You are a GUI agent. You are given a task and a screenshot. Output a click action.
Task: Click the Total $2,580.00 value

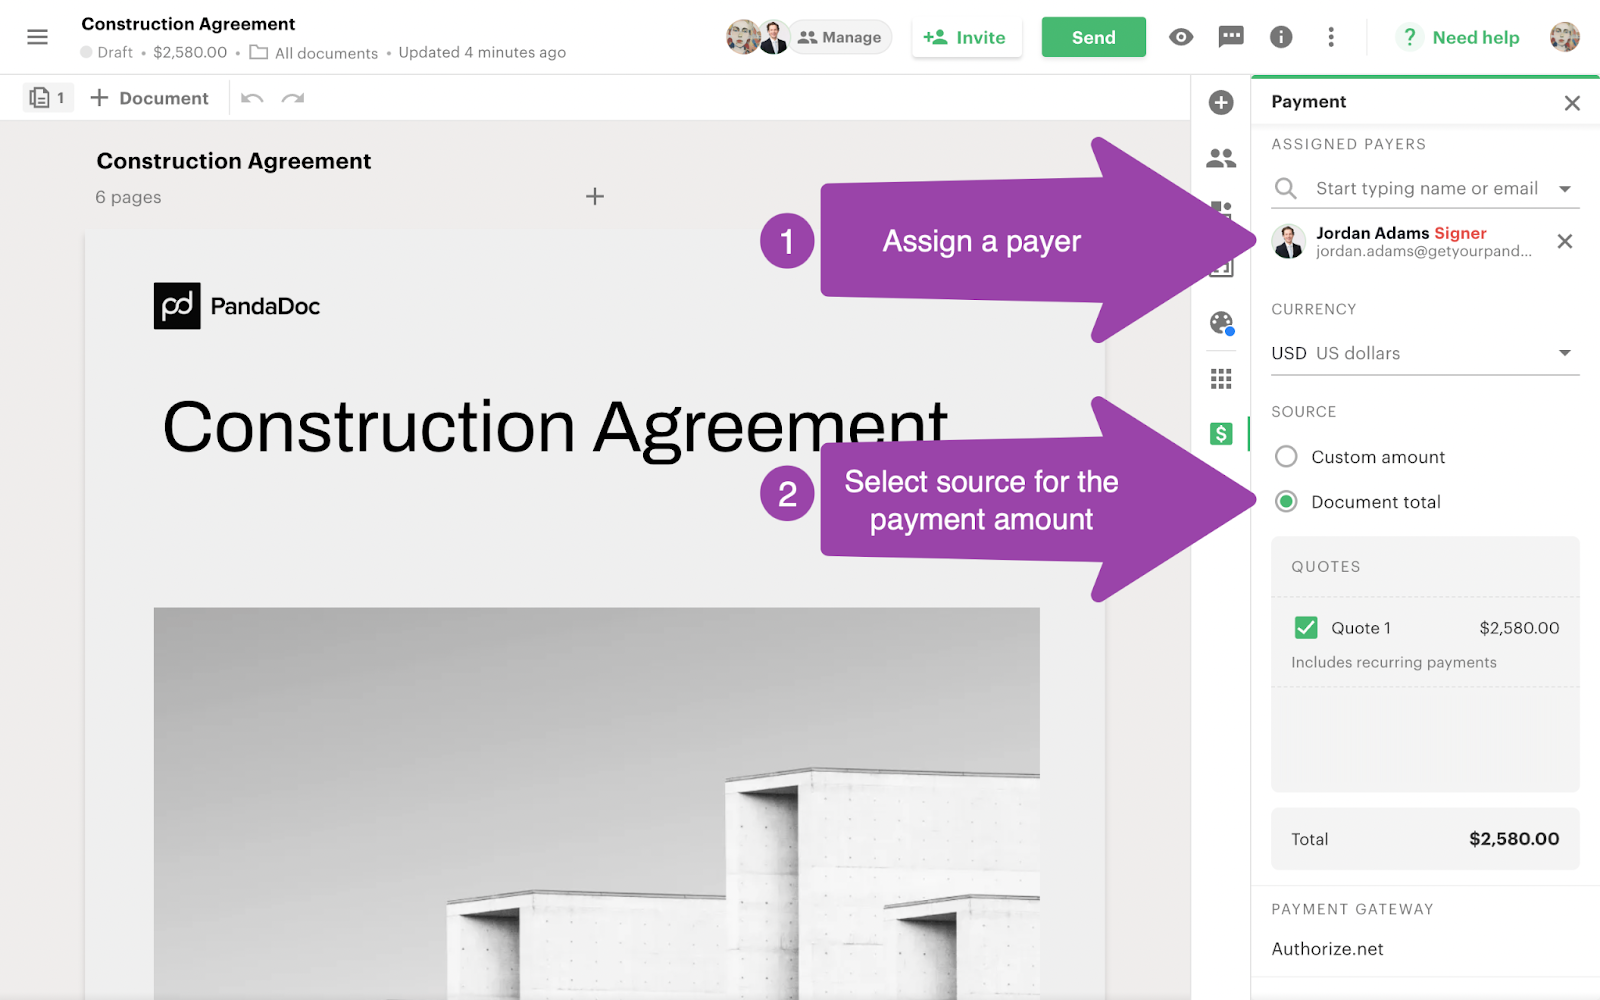1514,839
